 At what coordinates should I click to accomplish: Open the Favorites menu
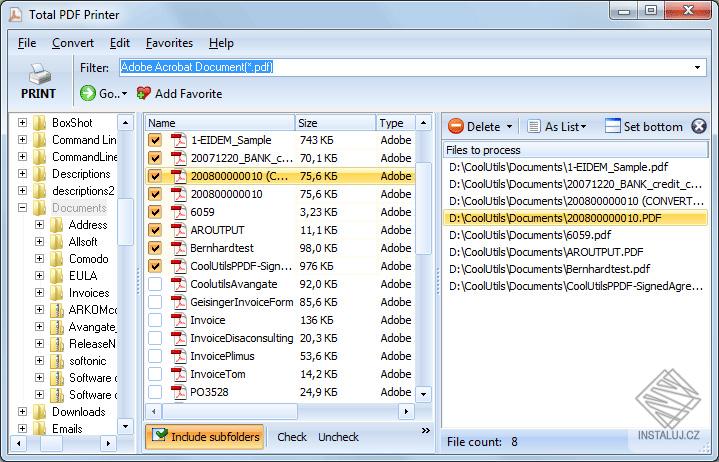tap(169, 43)
